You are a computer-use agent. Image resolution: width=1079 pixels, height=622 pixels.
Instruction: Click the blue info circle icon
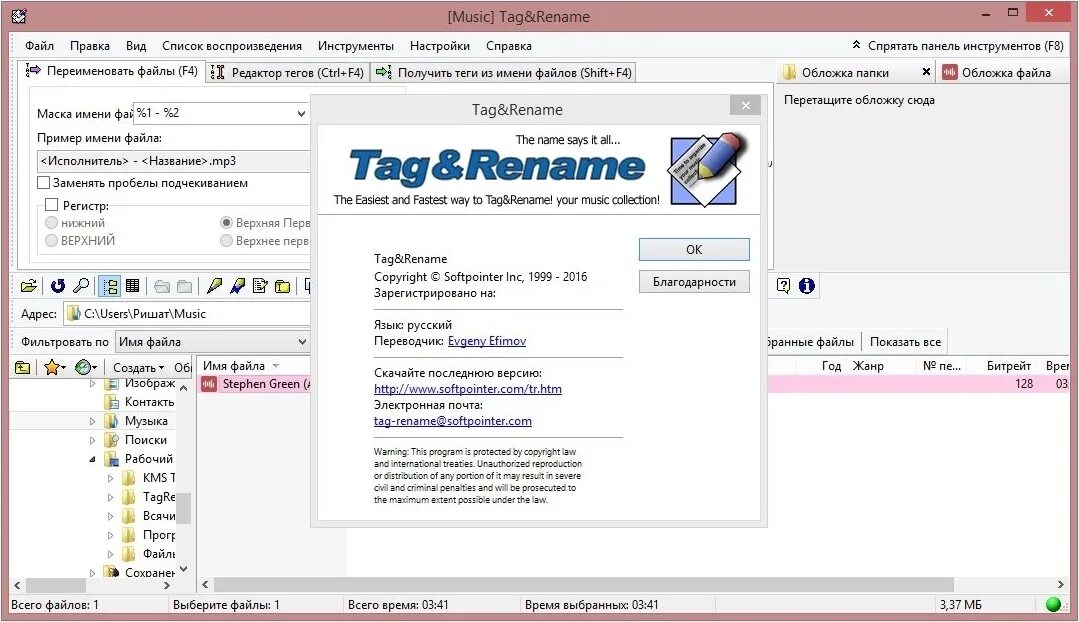[806, 286]
